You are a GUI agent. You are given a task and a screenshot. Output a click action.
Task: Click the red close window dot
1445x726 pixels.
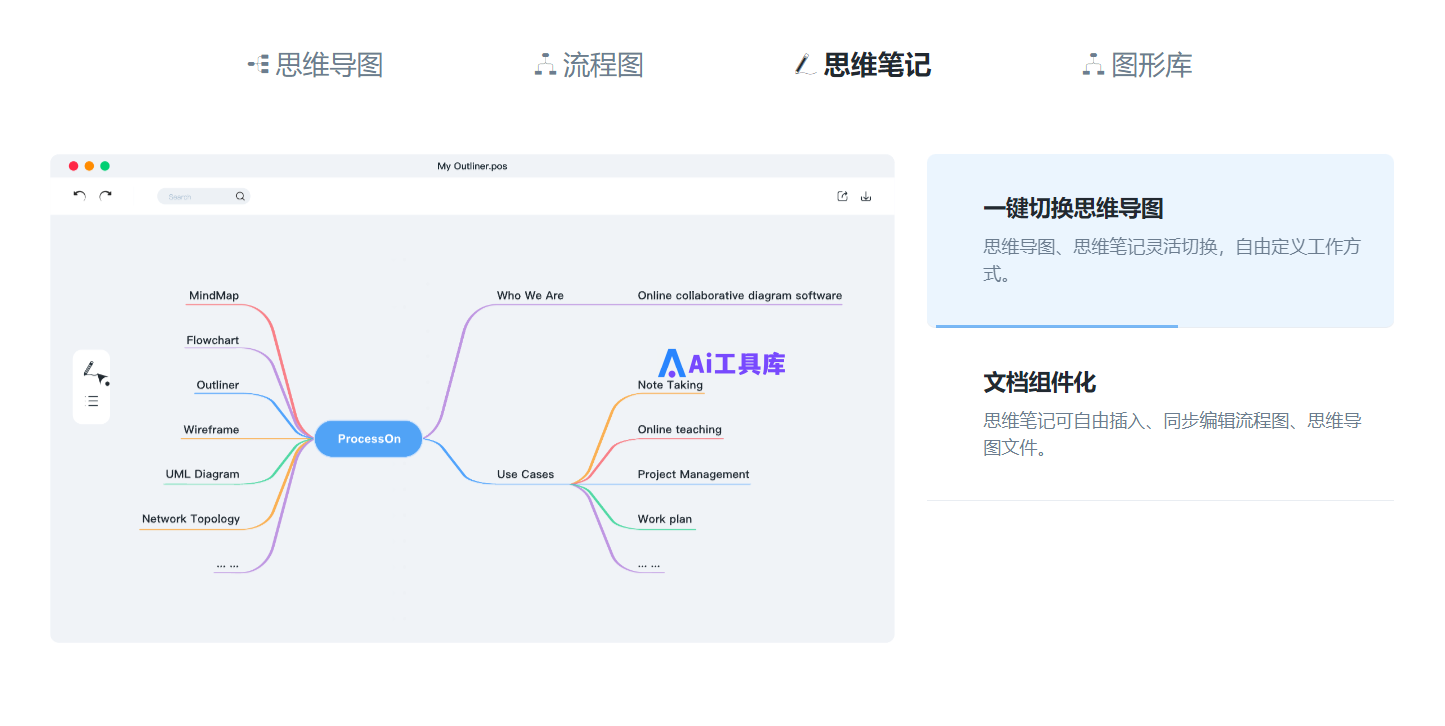point(73,166)
